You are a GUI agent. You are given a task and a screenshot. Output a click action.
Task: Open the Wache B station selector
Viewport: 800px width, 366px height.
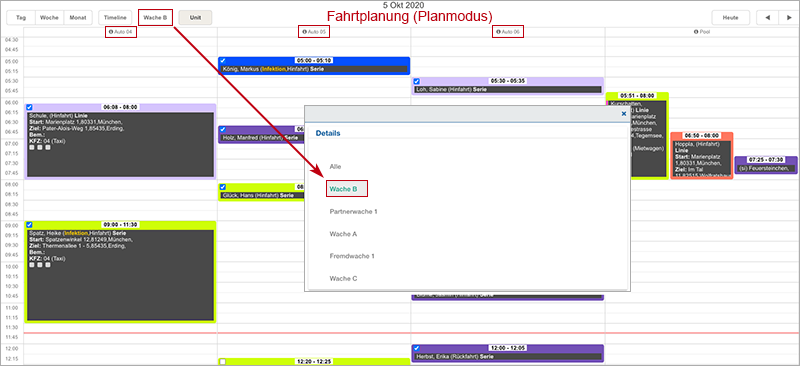(156, 17)
